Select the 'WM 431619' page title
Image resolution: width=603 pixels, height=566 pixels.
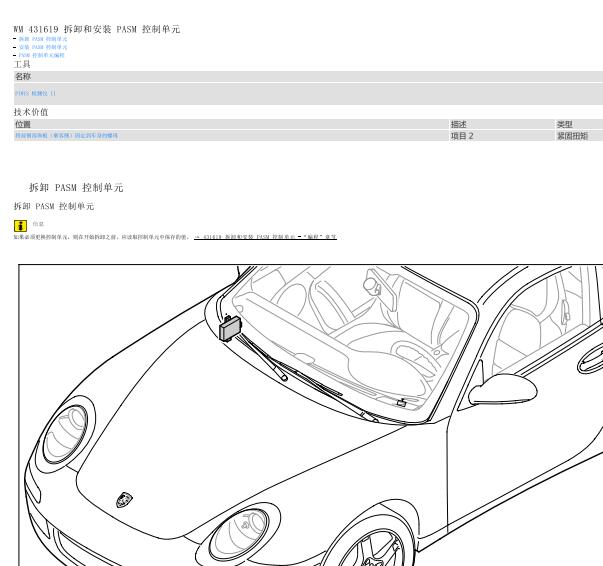click(97, 29)
